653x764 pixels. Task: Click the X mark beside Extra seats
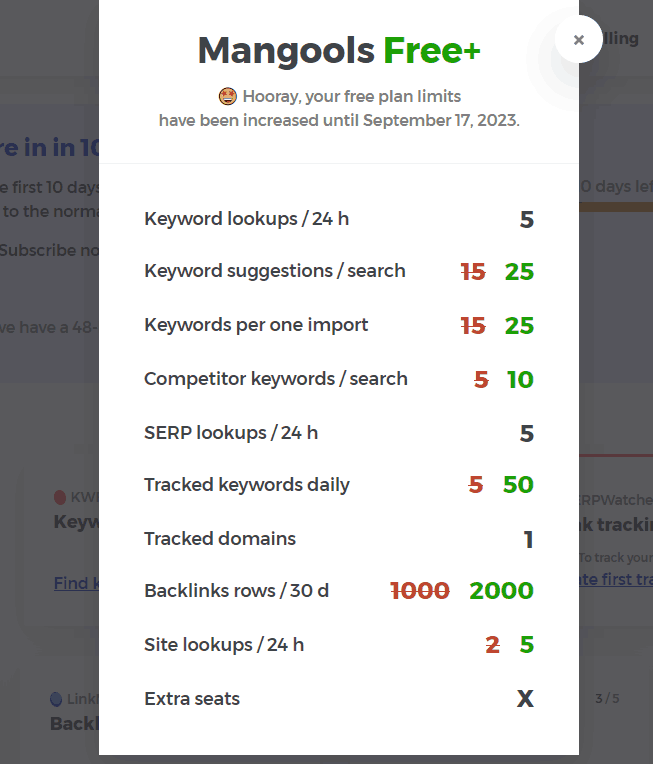point(525,699)
